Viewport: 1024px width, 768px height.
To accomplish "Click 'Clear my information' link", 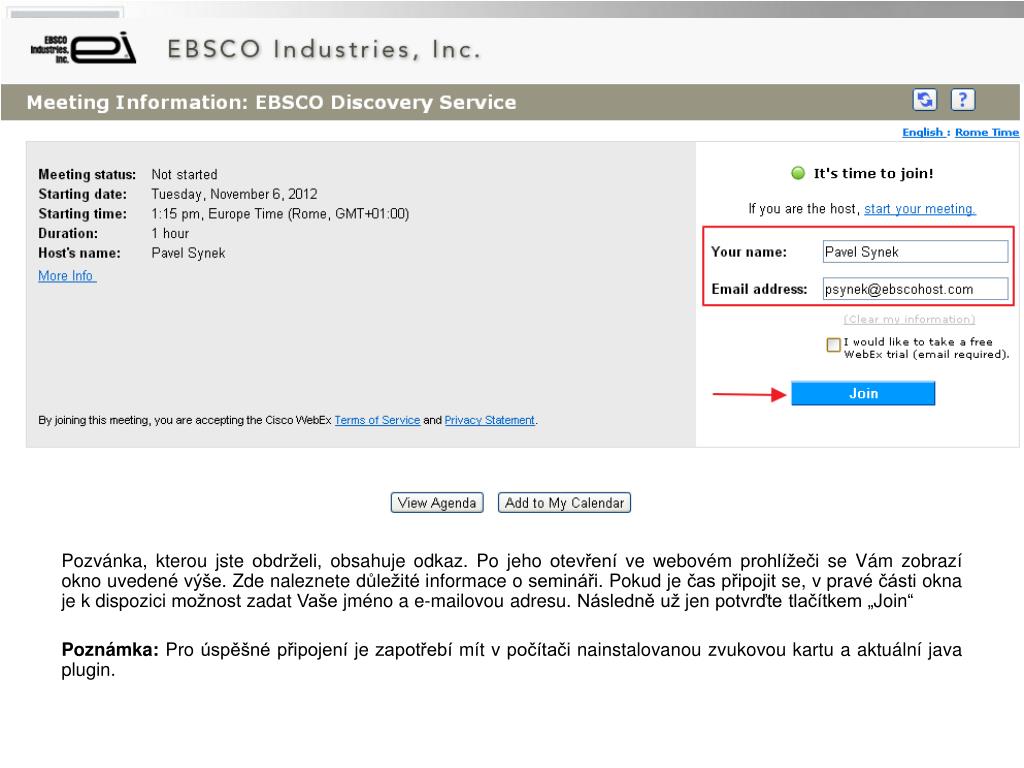I will 909,319.
